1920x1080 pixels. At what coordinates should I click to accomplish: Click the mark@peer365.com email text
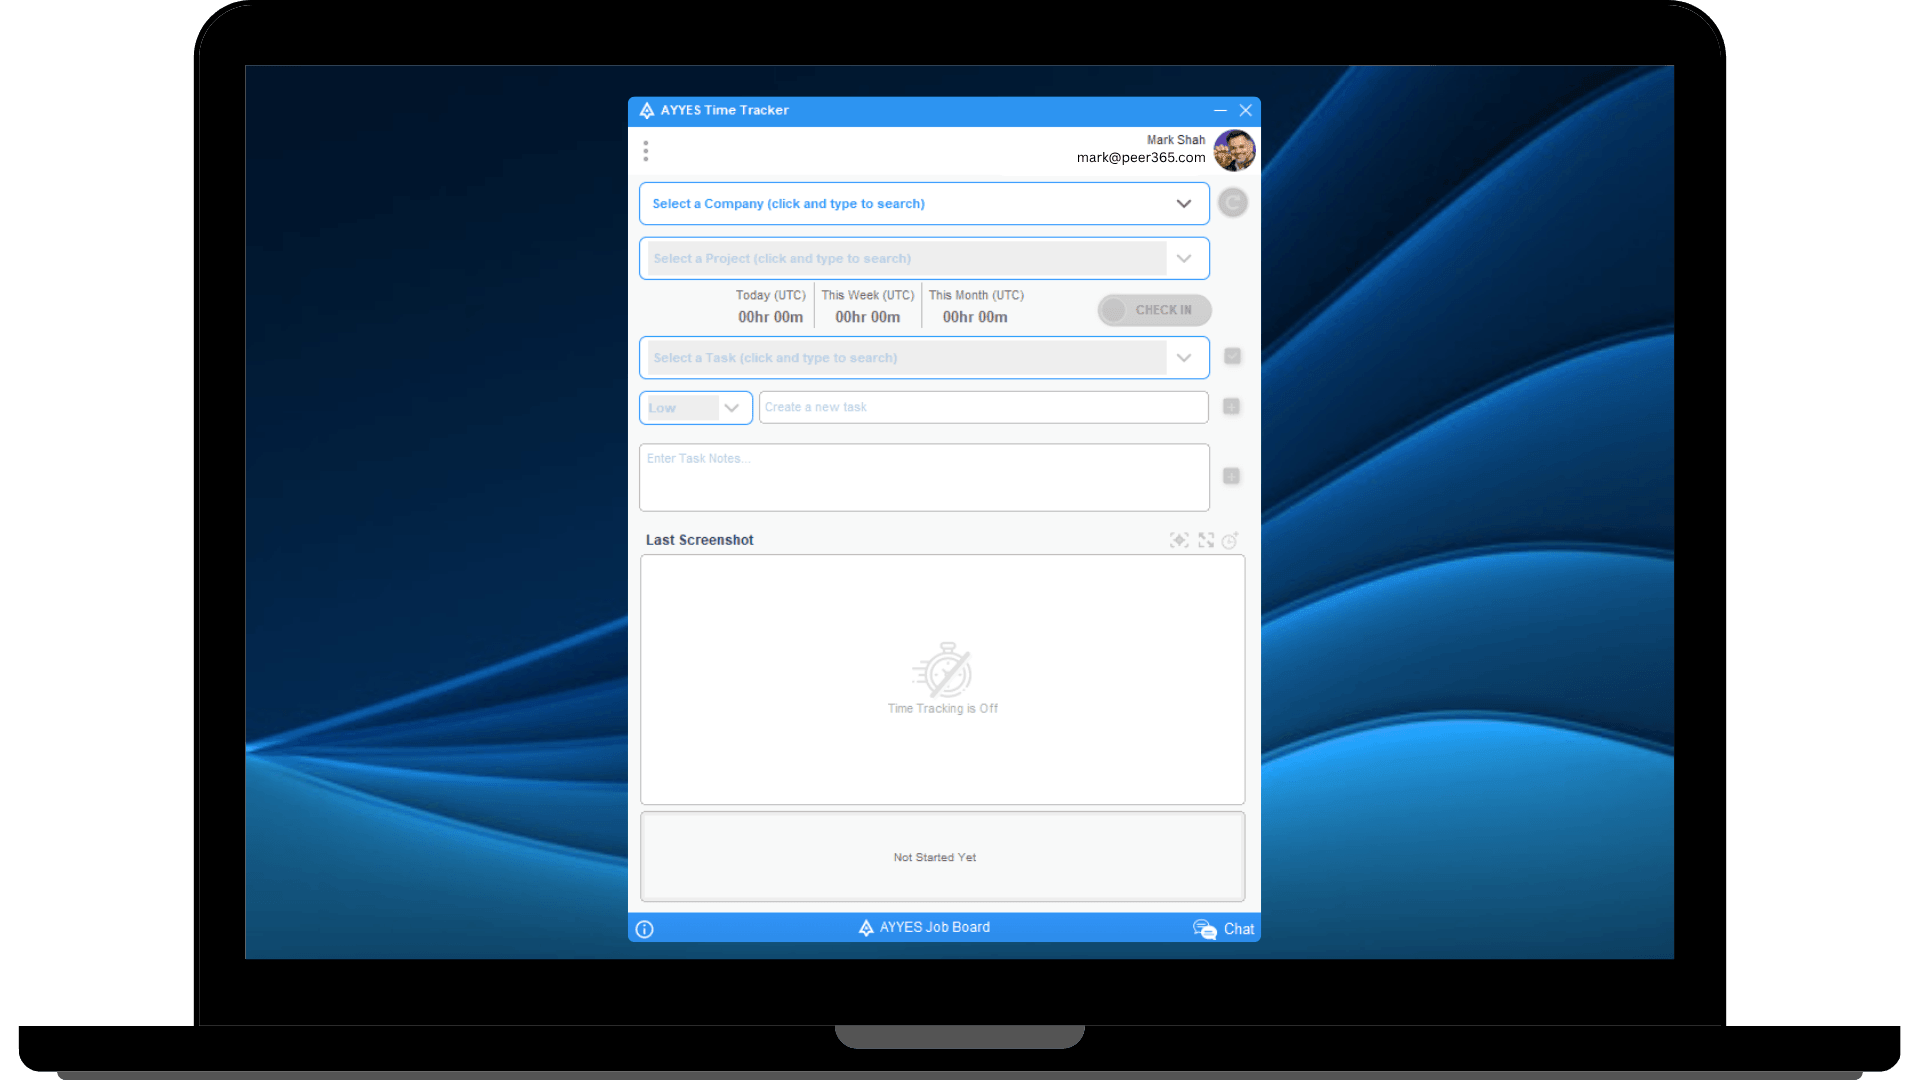[x=1141, y=158]
